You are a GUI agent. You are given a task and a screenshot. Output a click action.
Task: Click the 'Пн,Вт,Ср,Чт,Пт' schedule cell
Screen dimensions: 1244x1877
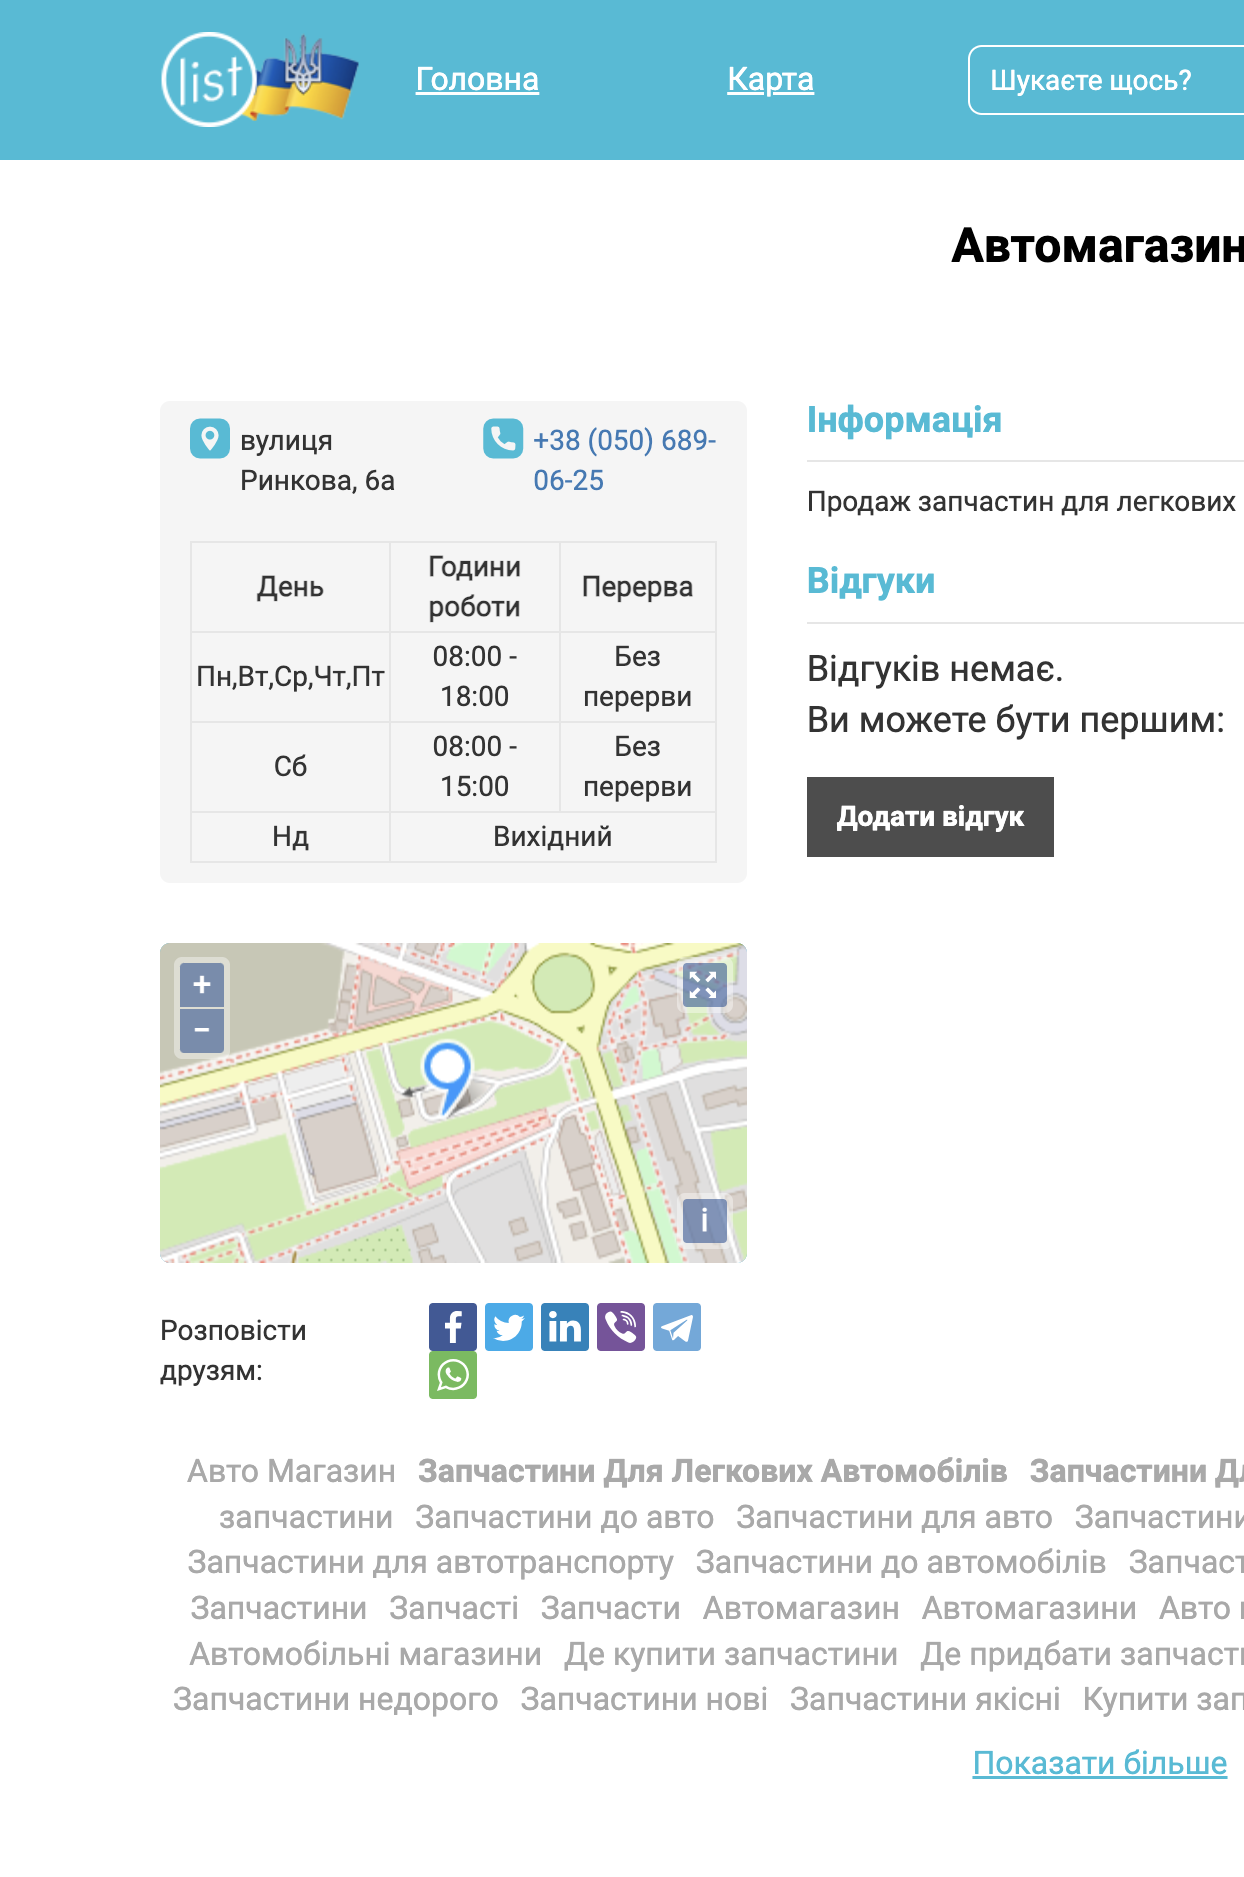tap(290, 677)
